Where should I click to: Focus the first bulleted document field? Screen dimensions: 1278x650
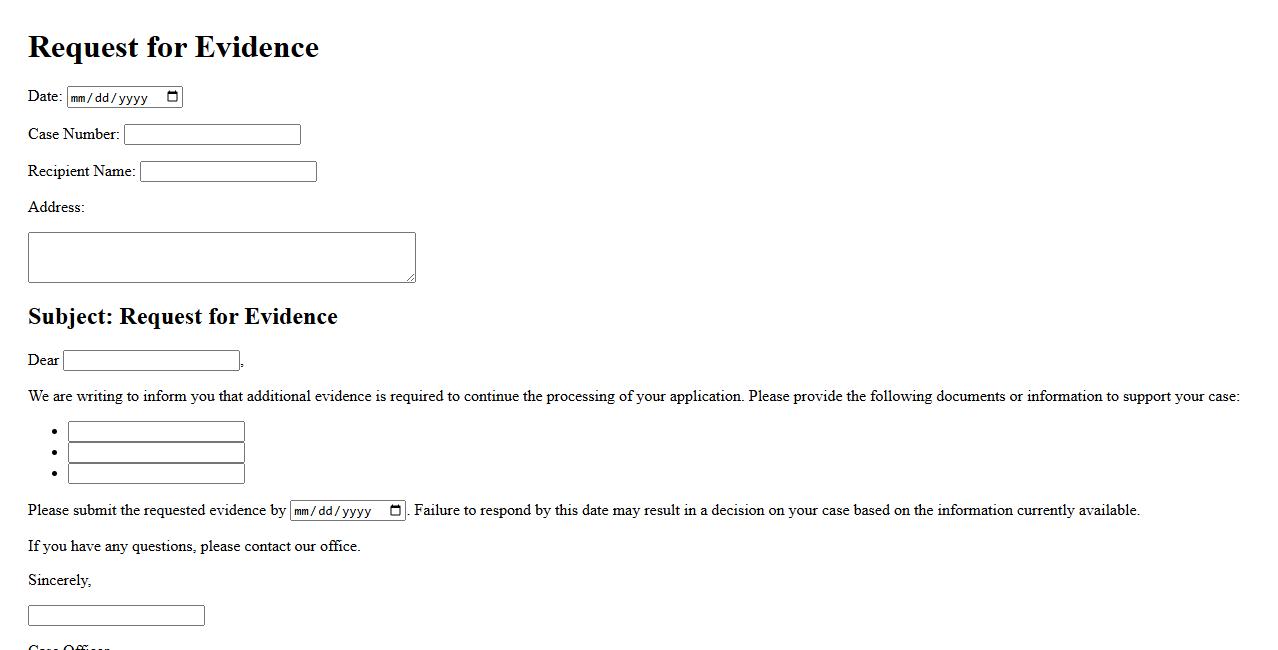point(156,432)
